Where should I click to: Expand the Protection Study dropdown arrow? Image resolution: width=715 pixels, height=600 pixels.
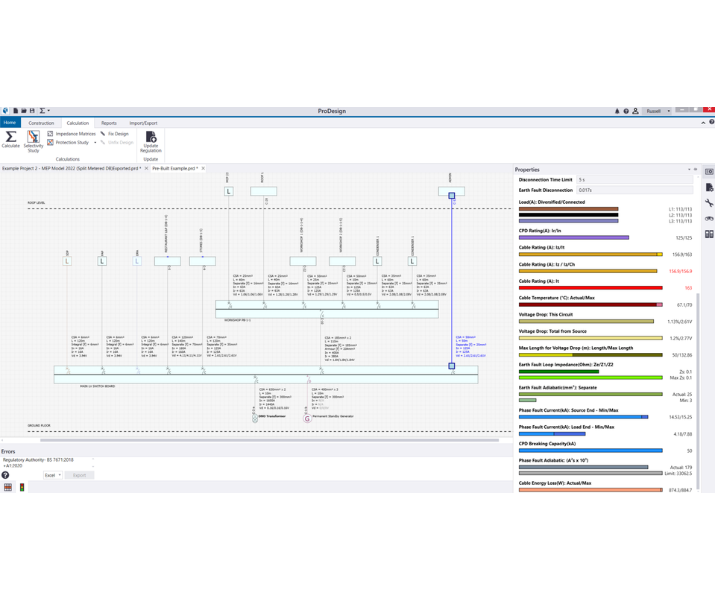click(x=95, y=143)
